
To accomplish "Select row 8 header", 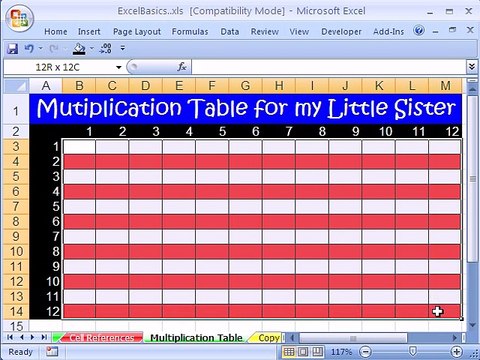I will (16, 221).
